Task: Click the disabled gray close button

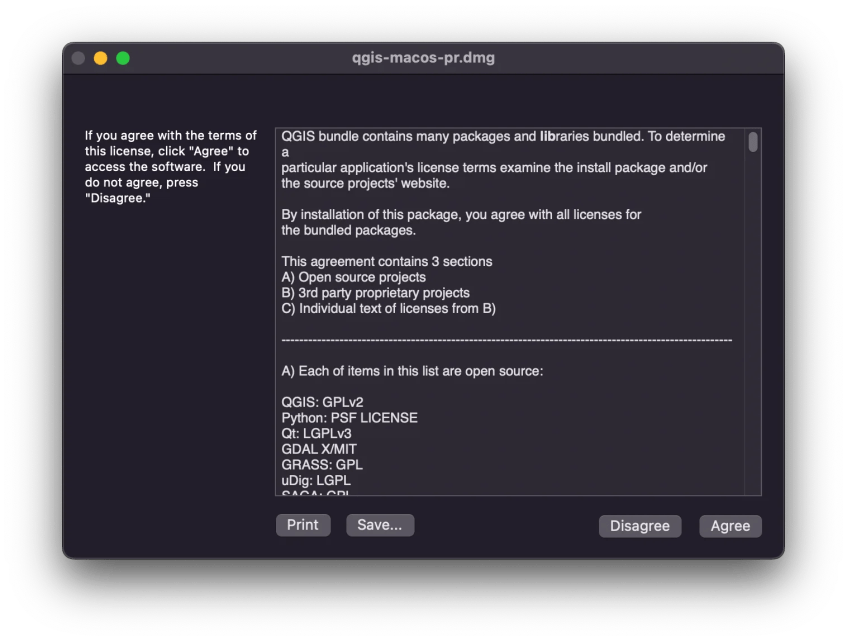Action: 78,58
